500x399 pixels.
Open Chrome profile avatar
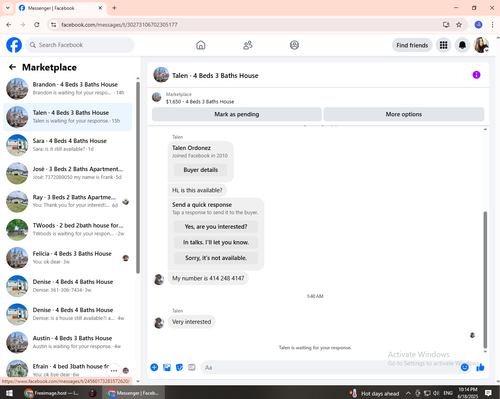(x=478, y=25)
